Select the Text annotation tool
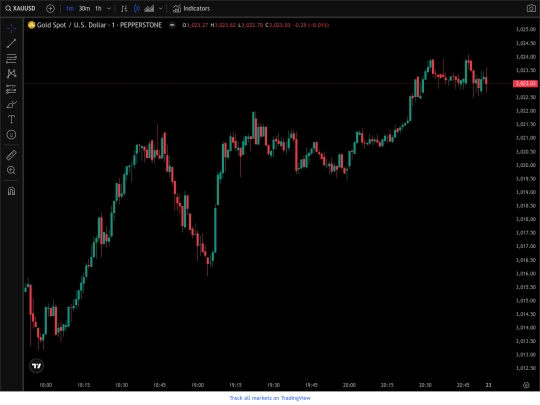Image resolution: width=540 pixels, height=405 pixels. [x=11, y=119]
